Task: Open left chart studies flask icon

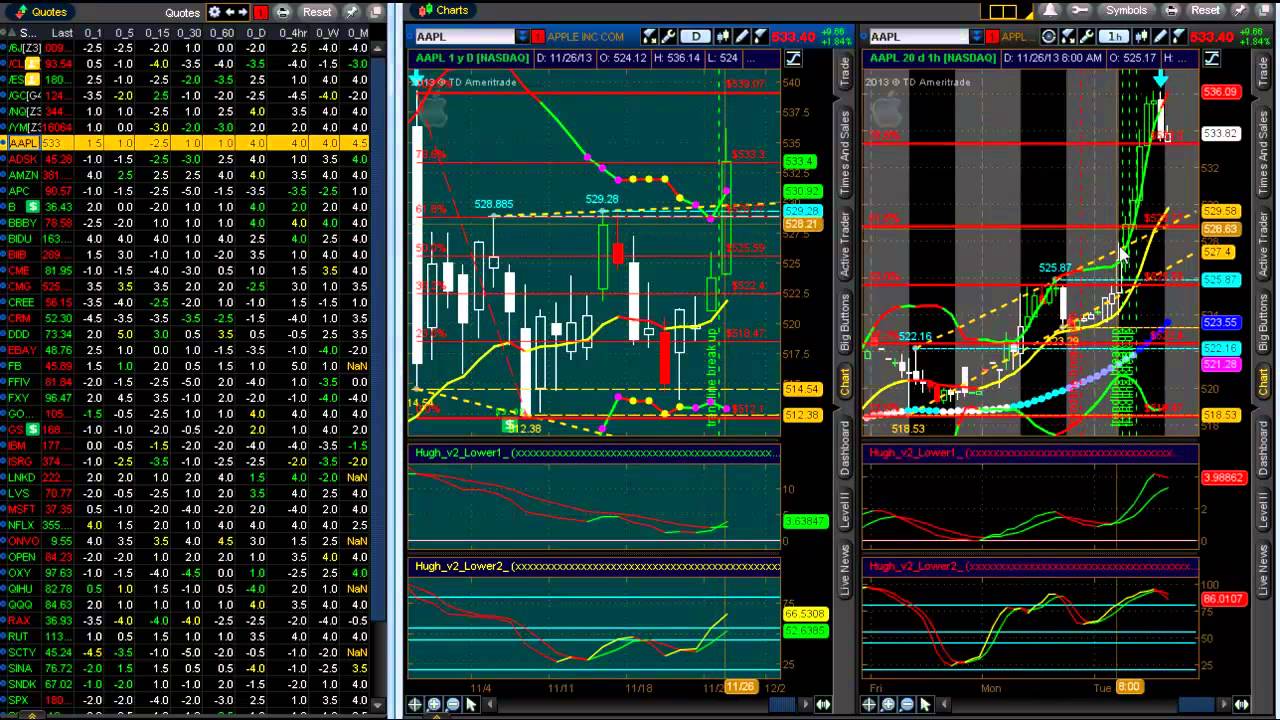Action: click(760, 37)
